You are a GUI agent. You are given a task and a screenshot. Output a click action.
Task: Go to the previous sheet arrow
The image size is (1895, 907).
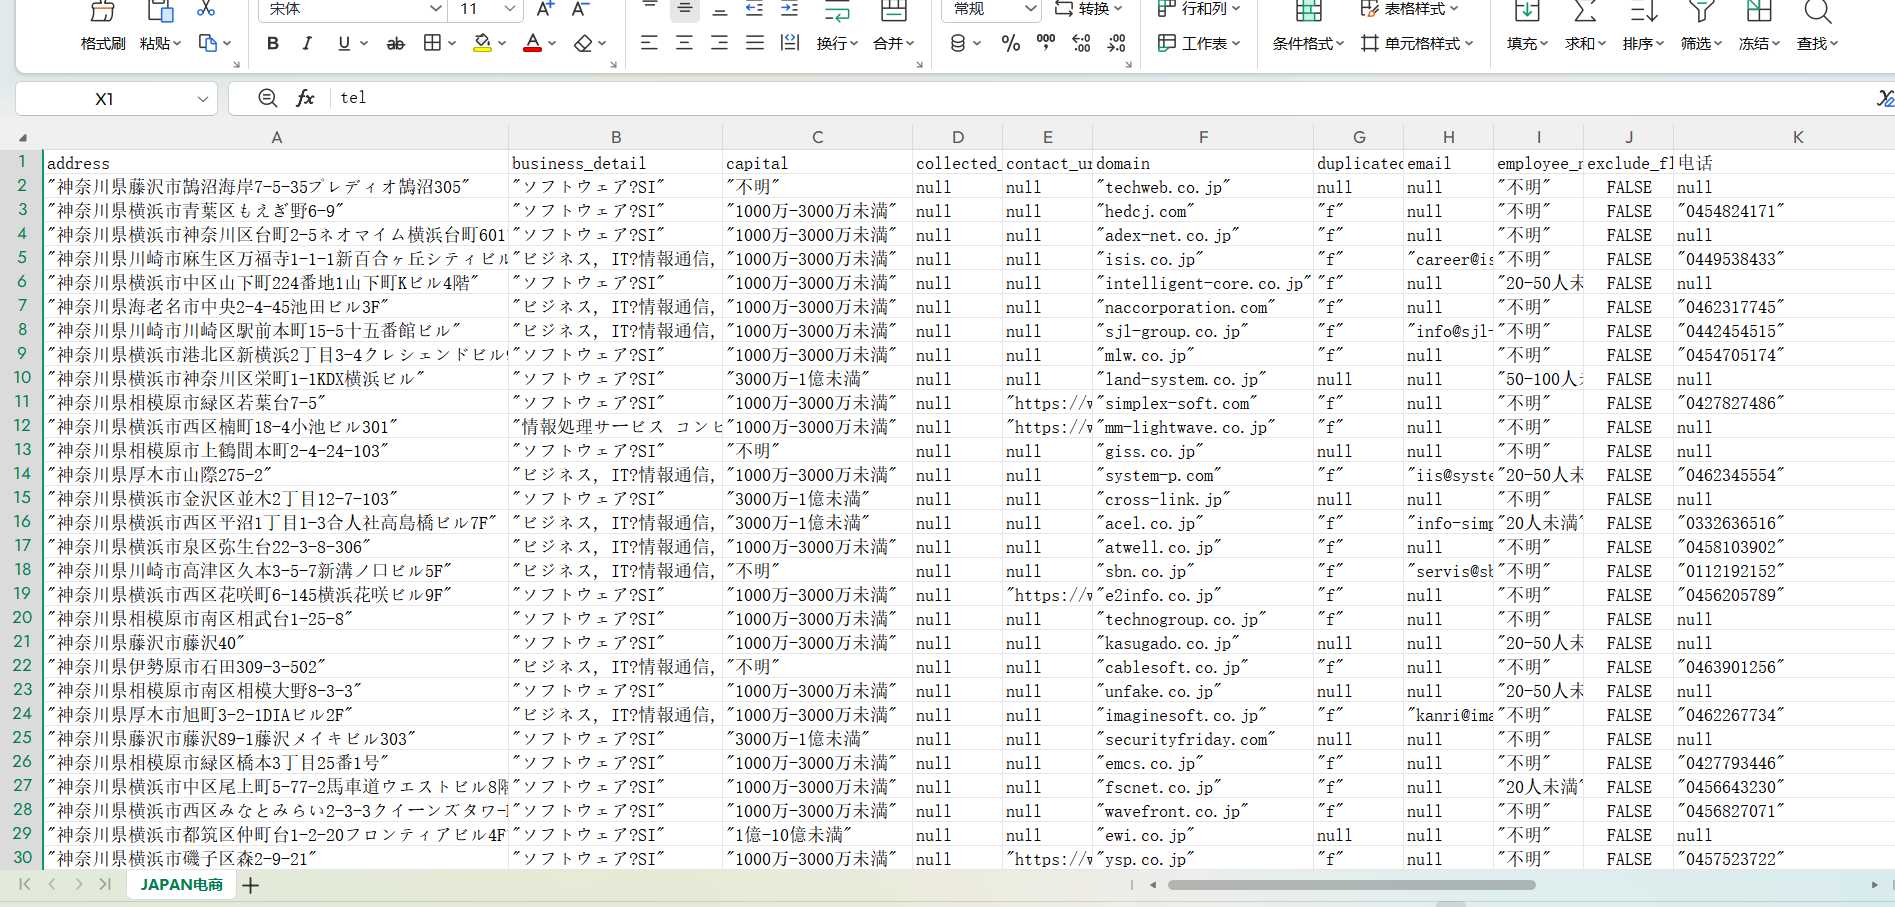coord(52,884)
